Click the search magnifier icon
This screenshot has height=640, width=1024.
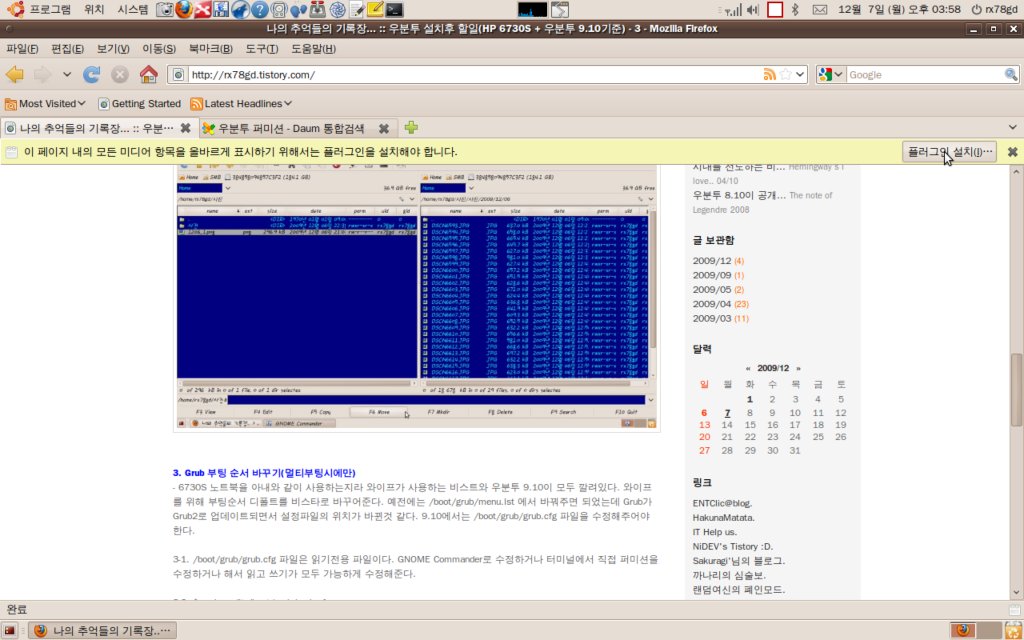pyautogui.click(x=1011, y=74)
